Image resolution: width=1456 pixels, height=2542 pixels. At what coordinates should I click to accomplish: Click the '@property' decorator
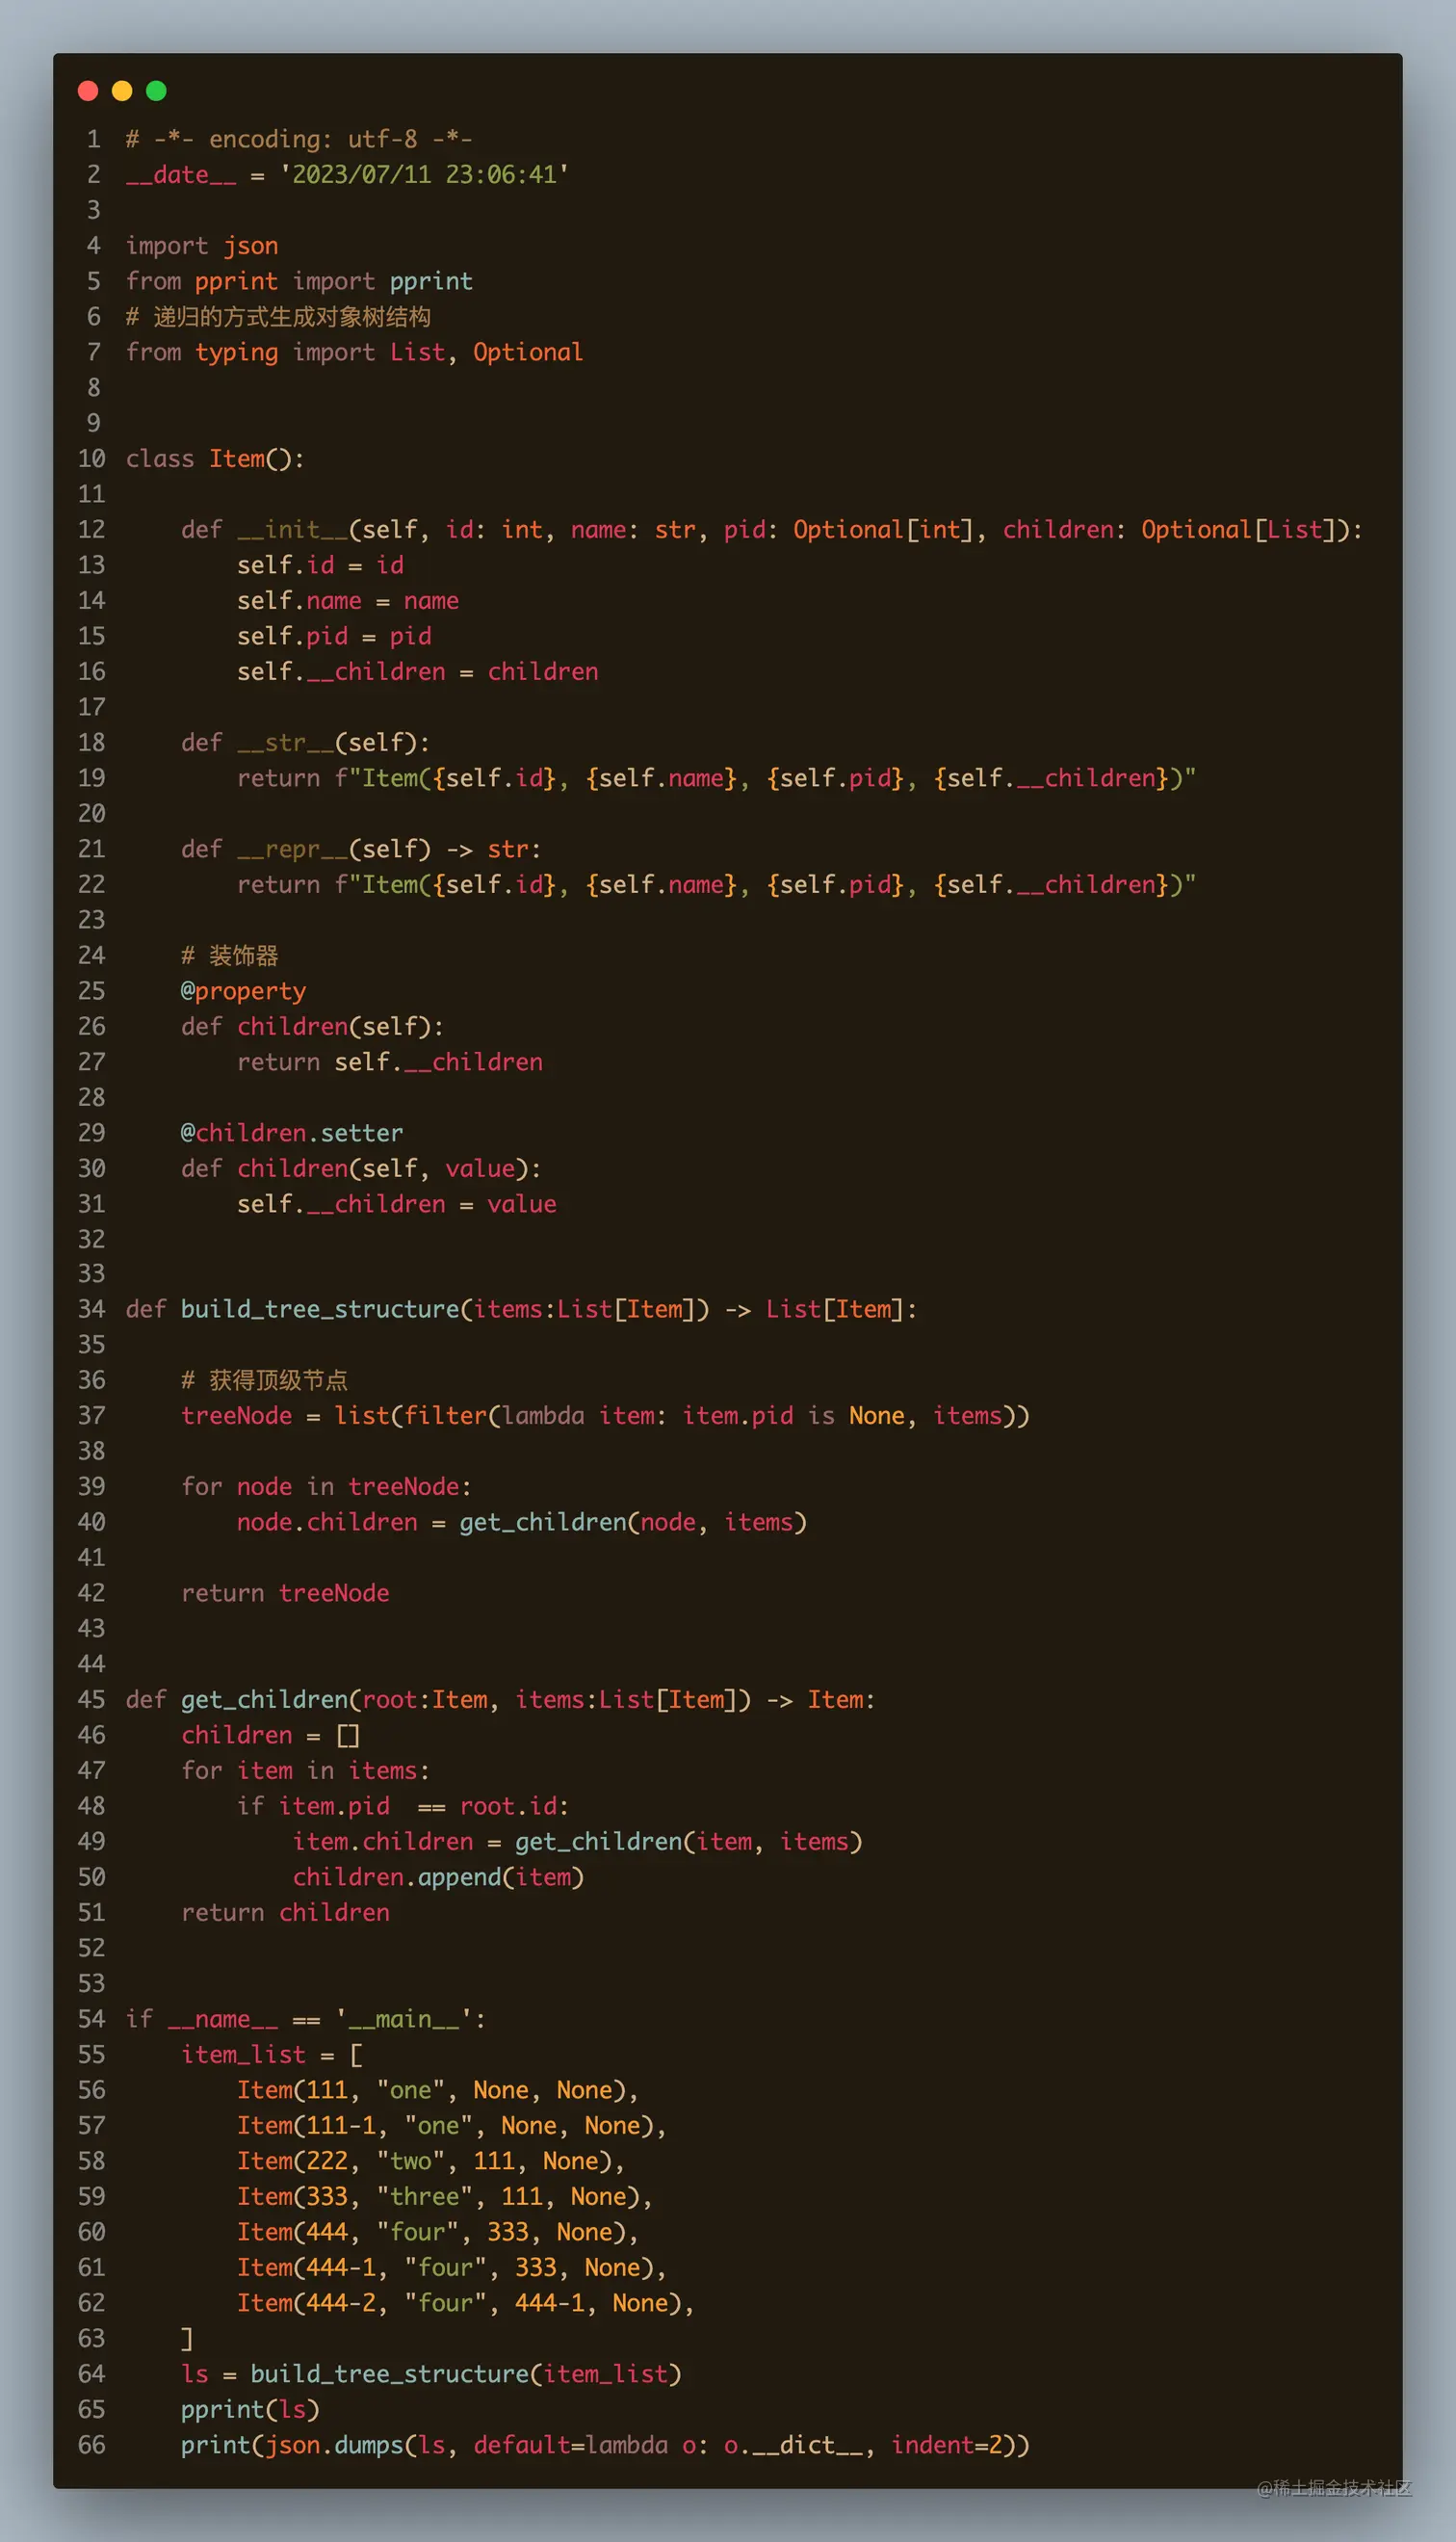point(243,991)
